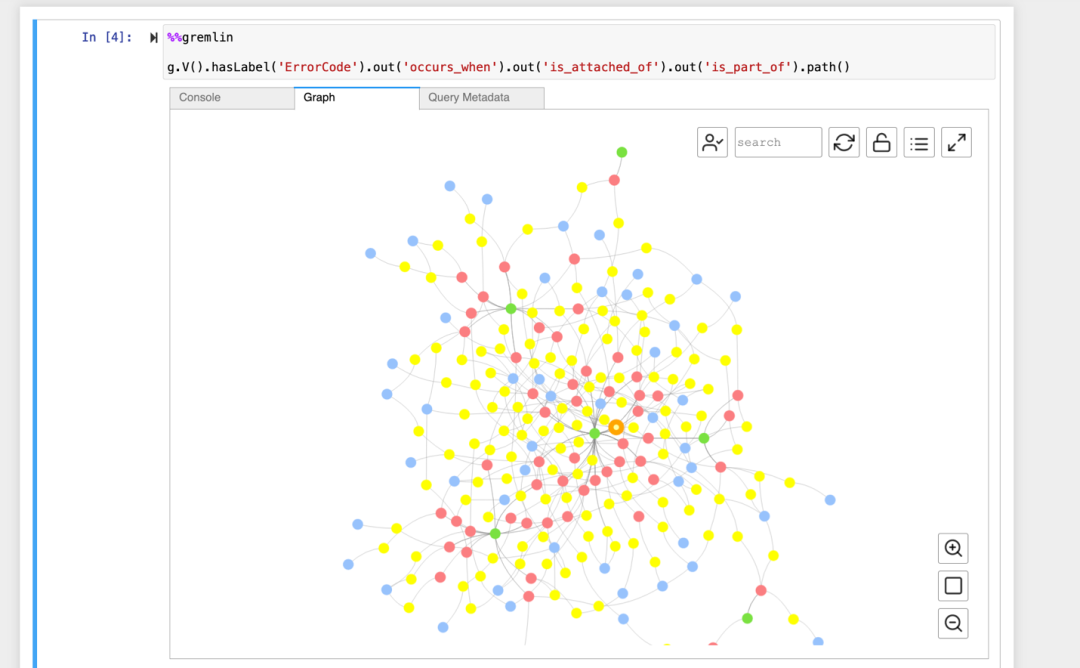
Task: Toggle the graph physics lock icon
Action: pyautogui.click(x=881, y=143)
